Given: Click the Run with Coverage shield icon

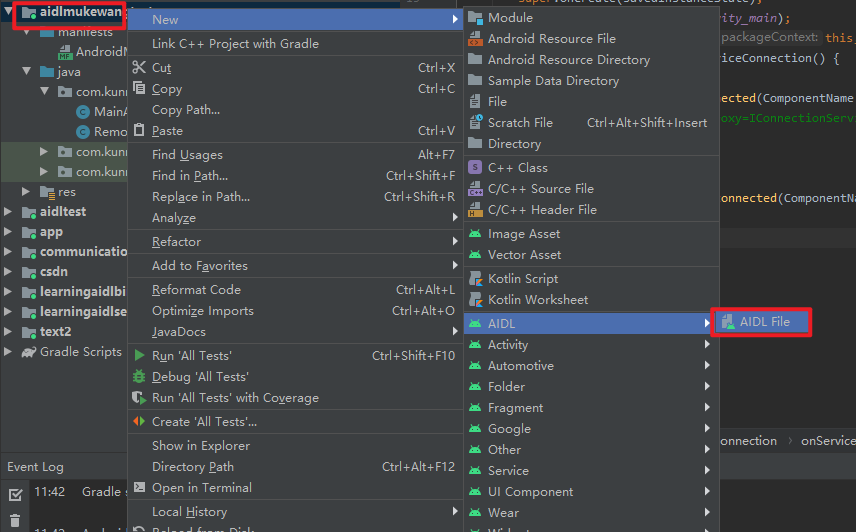Looking at the screenshot, I should tap(139, 398).
